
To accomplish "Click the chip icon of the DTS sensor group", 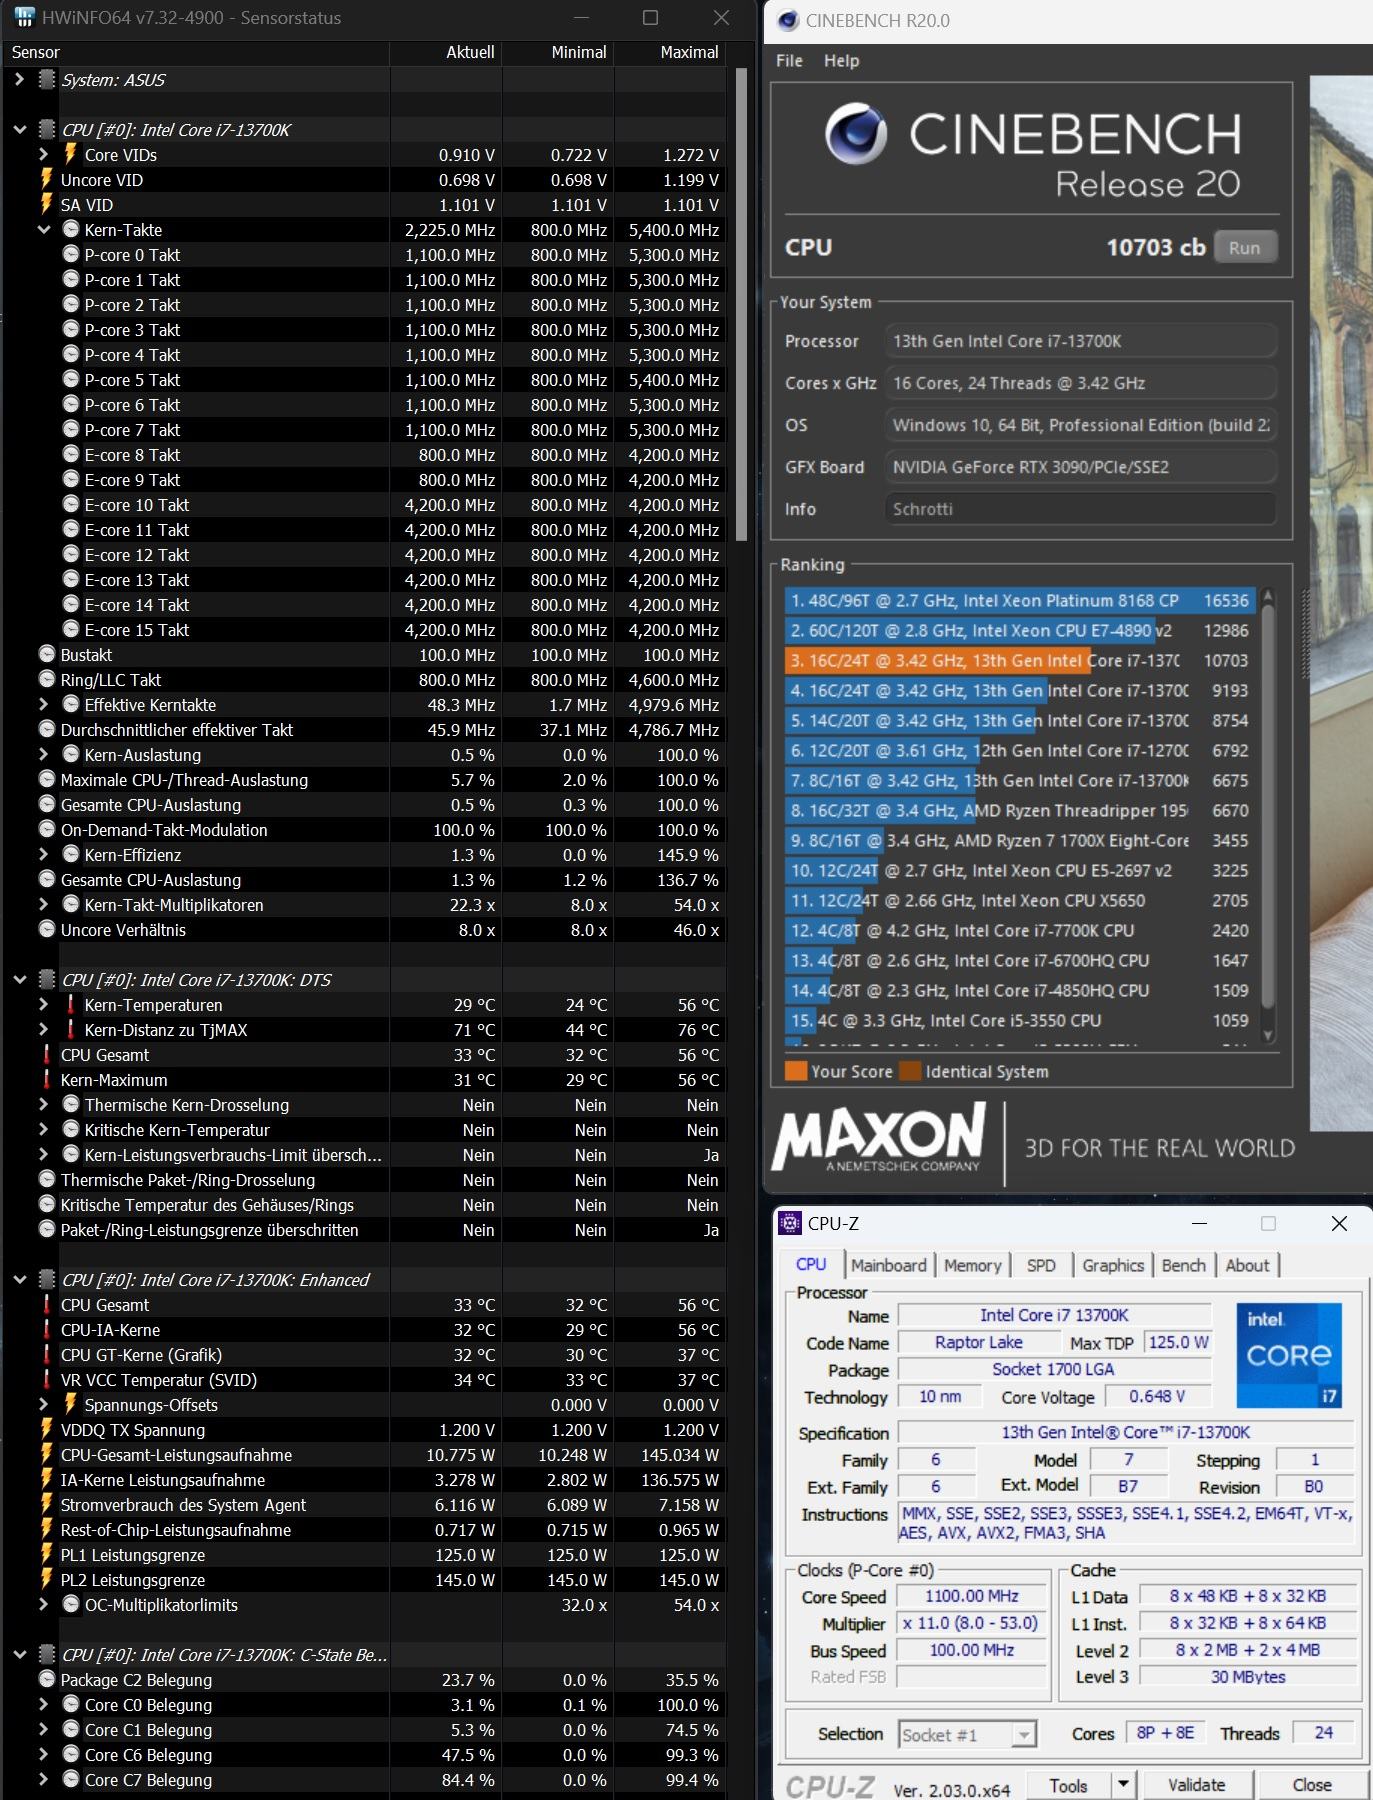I will [x=46, y=980].
